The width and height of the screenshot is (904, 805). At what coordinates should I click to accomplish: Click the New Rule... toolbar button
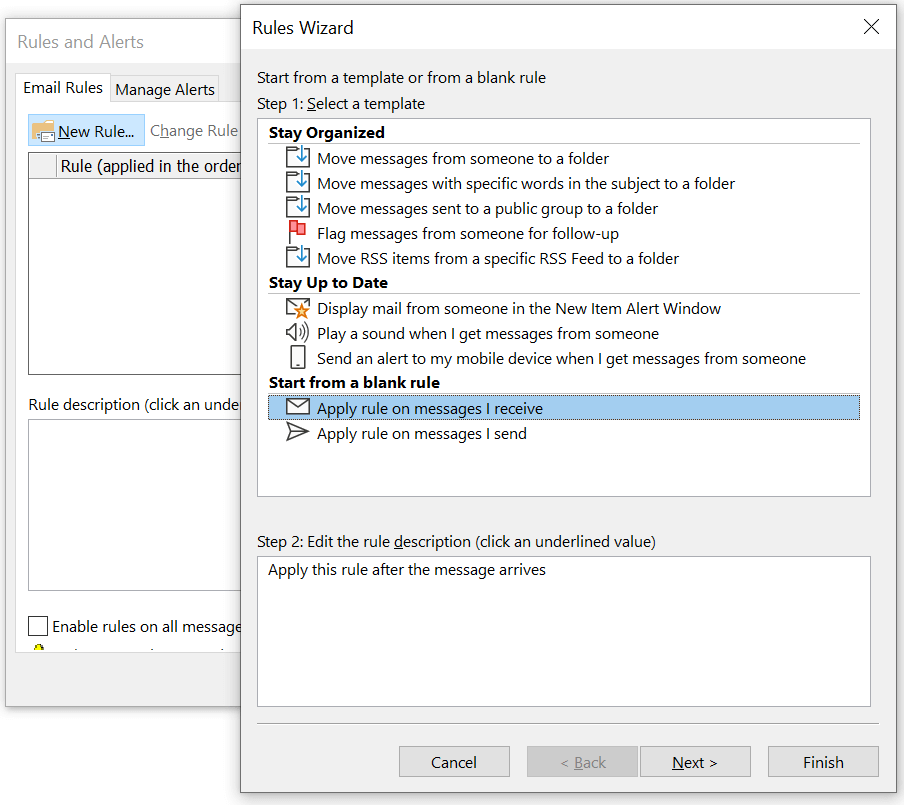(86, 131)
